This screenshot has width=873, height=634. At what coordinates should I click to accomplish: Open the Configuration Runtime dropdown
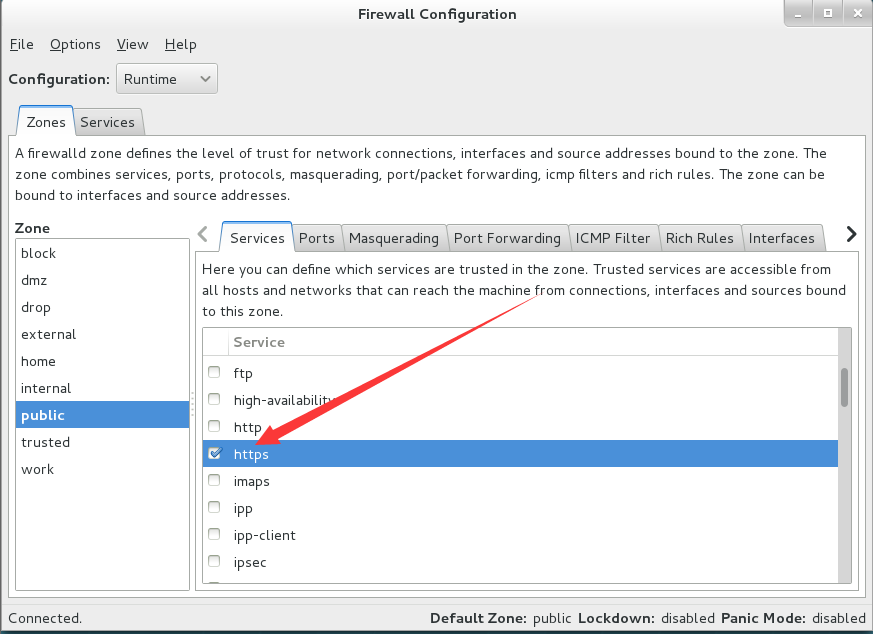(x=167, y=78)
